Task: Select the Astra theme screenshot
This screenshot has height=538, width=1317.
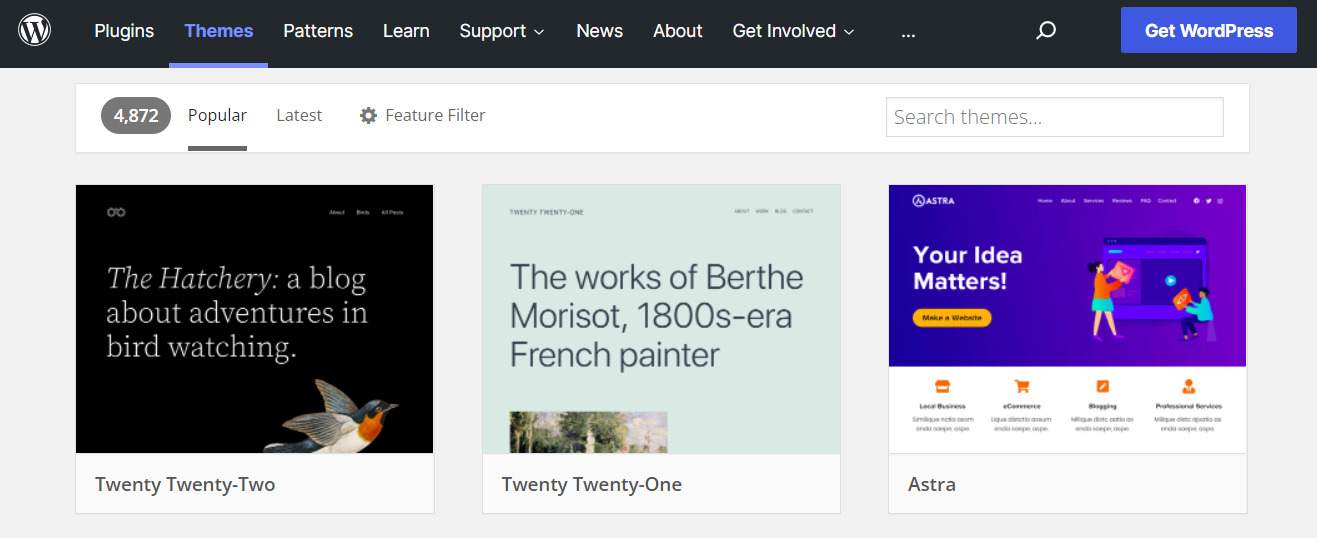Action: tap(1067, 319)
